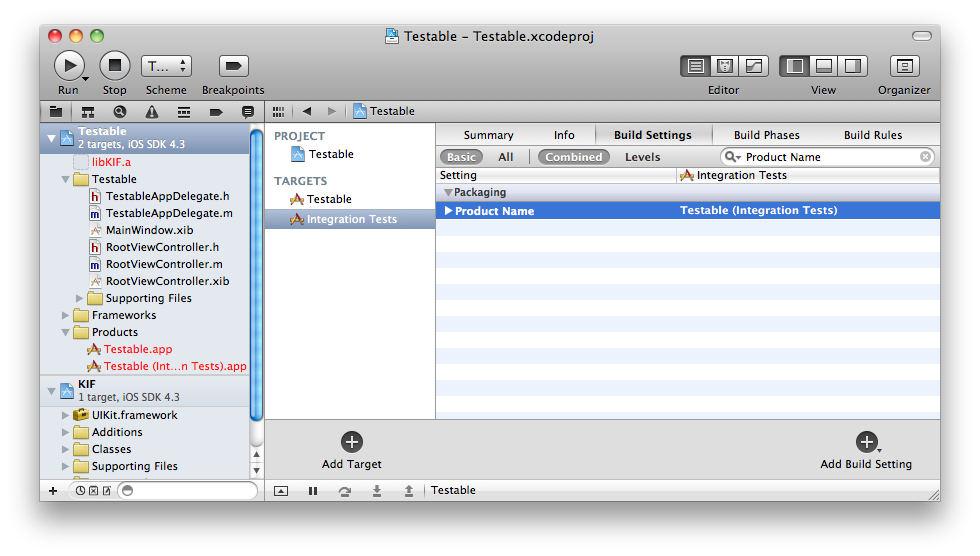This screenshot has width=980, height=556.
Task: Open RootViewController.m
Action: click(164, 264)
